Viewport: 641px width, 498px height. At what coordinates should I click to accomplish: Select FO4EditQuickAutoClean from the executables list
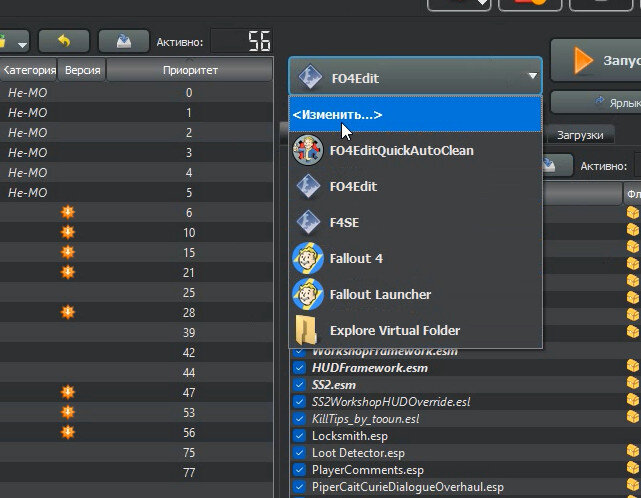[x=415, y=150]
